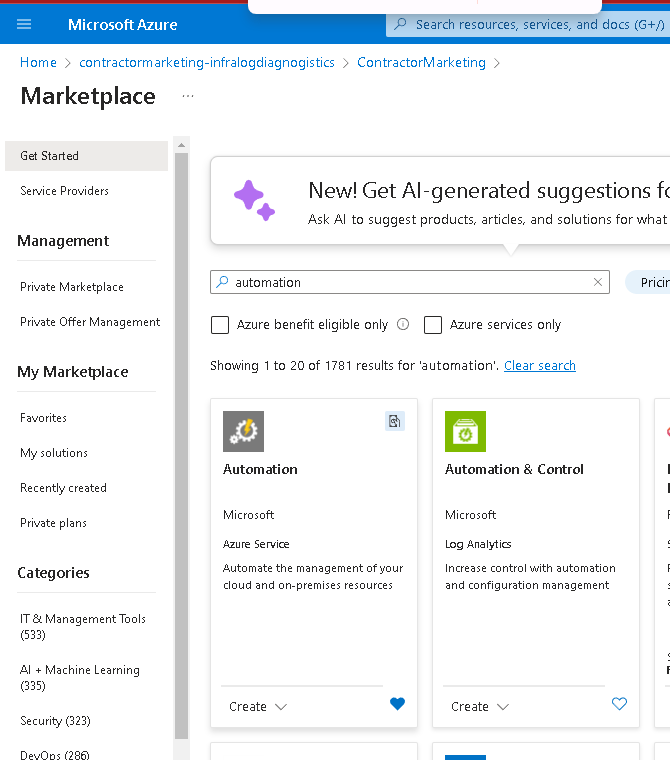Click the search magnifier icon in top bar
The image size is (670, 760).
400,24
